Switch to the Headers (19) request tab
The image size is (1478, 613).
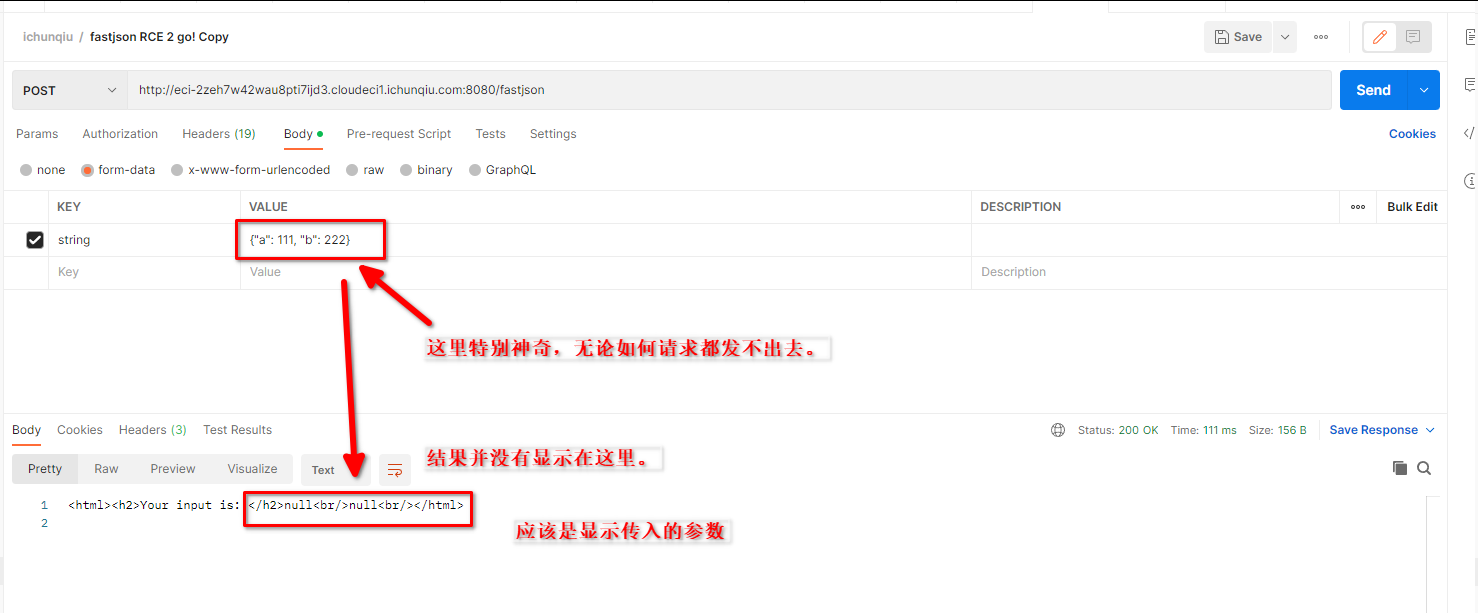(x=218, y=134)
